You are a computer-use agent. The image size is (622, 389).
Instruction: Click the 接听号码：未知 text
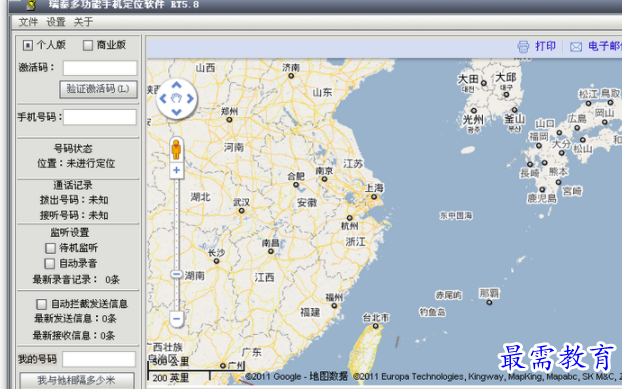74,215
